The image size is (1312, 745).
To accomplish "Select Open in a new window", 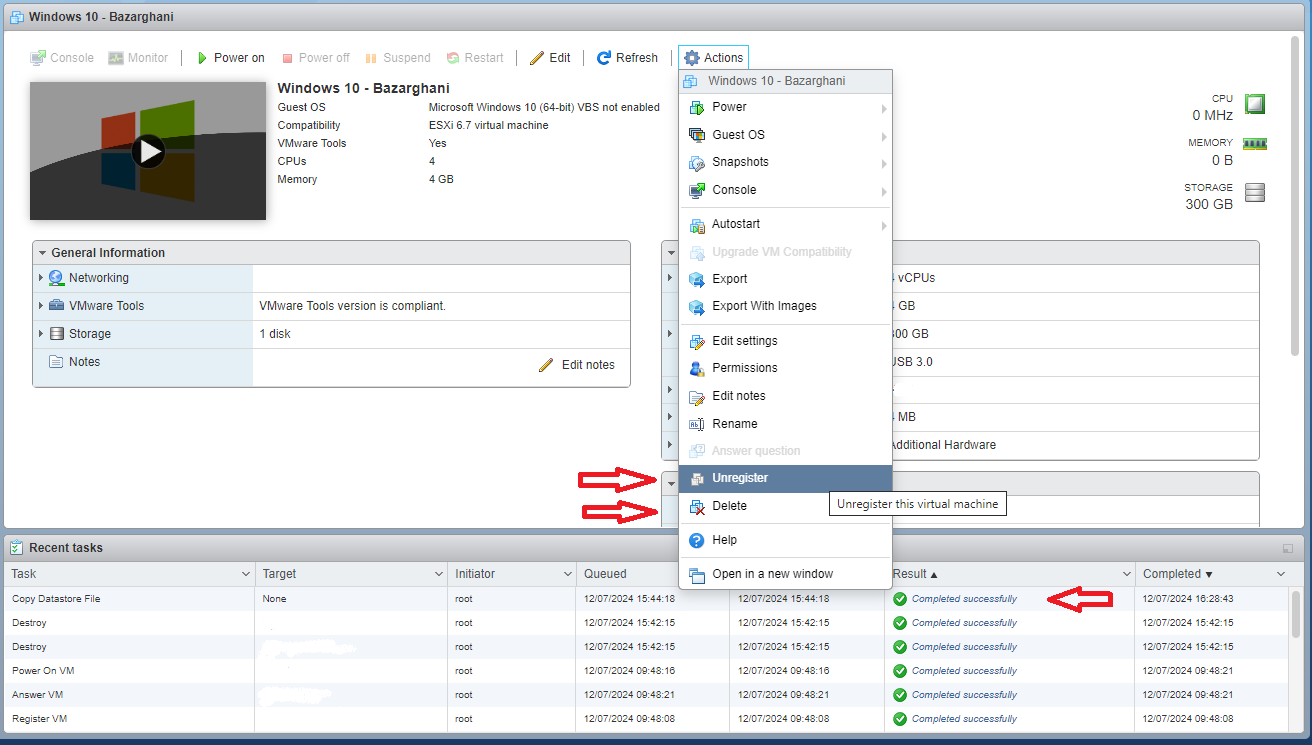I will pyautogui.click(x=785, y=574).
